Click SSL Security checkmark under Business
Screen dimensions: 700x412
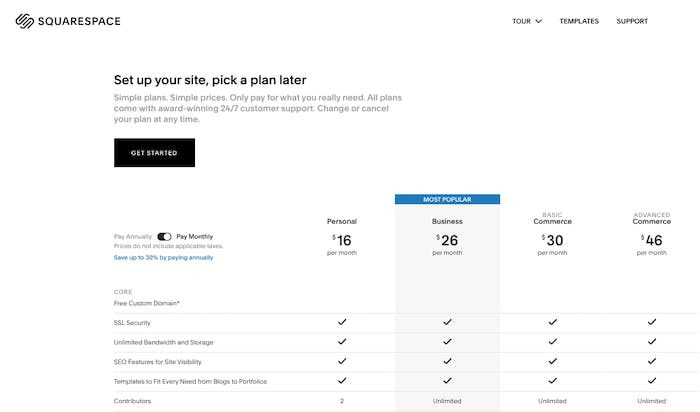[x=447, y=323]
